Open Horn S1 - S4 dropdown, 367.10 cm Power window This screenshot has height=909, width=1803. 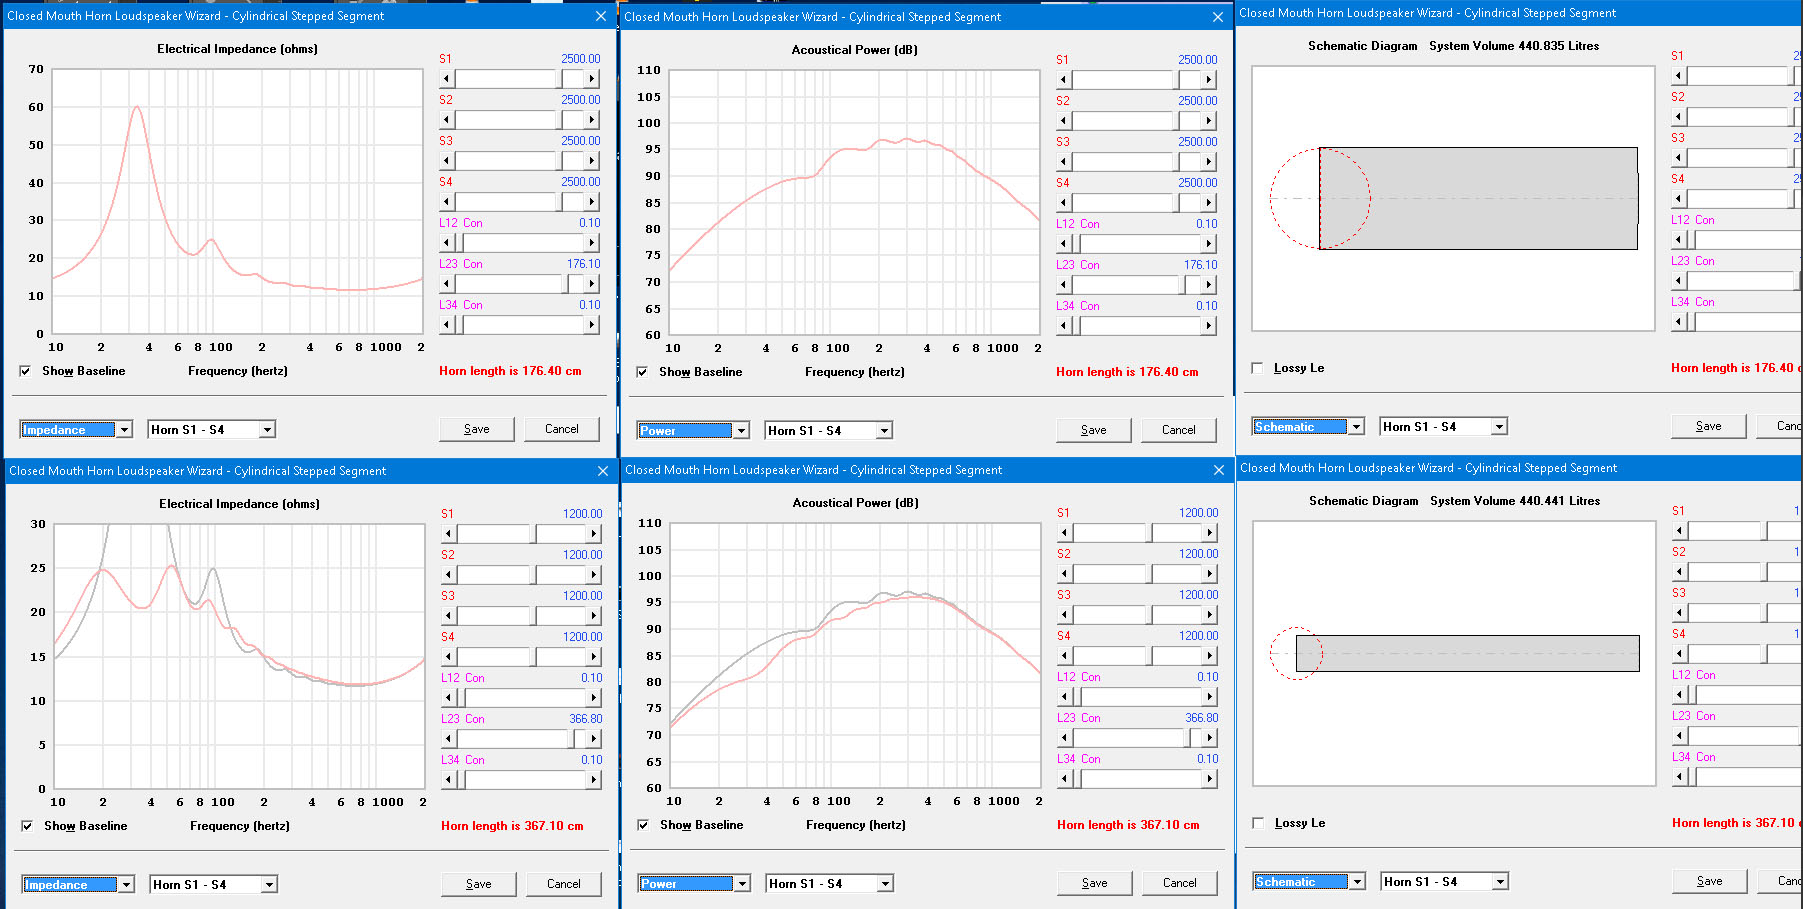(x=884, y=884)
